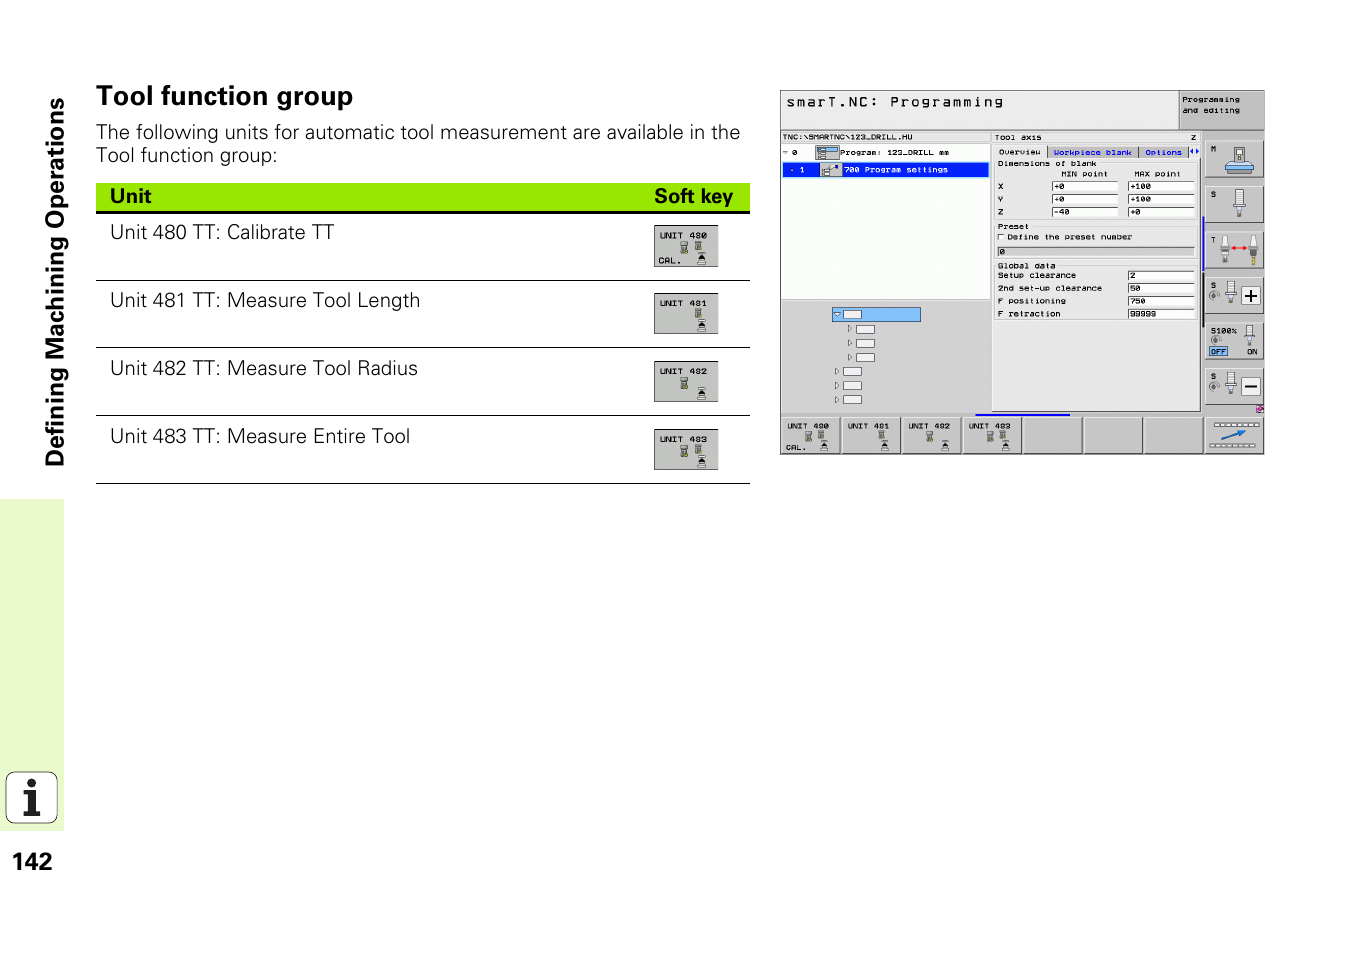This screenshot has width=1352, height=954.
Task: Click UNIT 482 icon in the document table
Action: [x=686, y=381]
